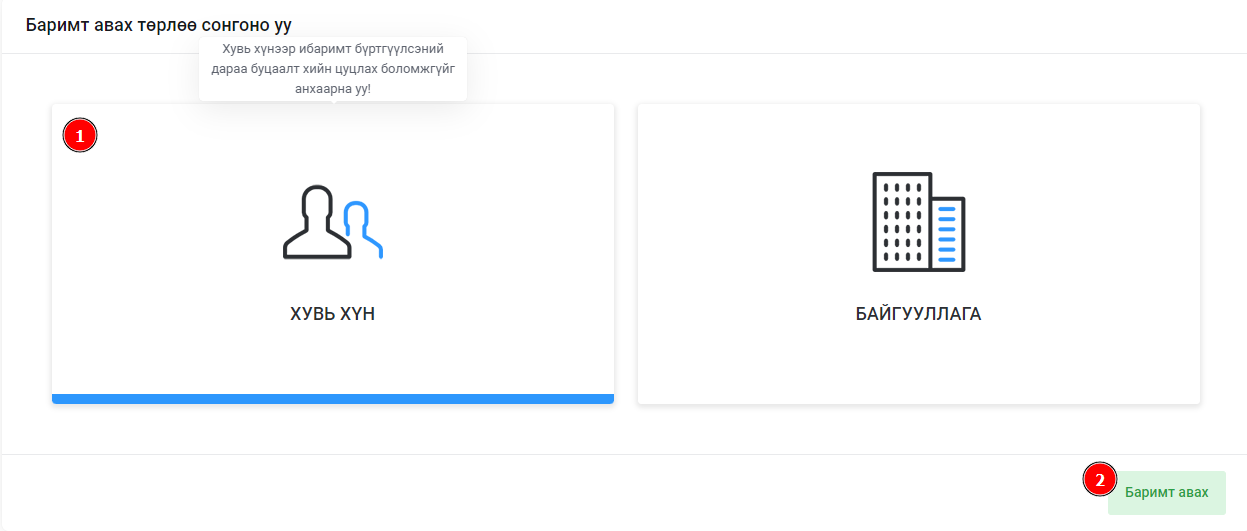
Task: Click the БАЙГУУЛЛАГА text label
Action: [x=918, y=314]
